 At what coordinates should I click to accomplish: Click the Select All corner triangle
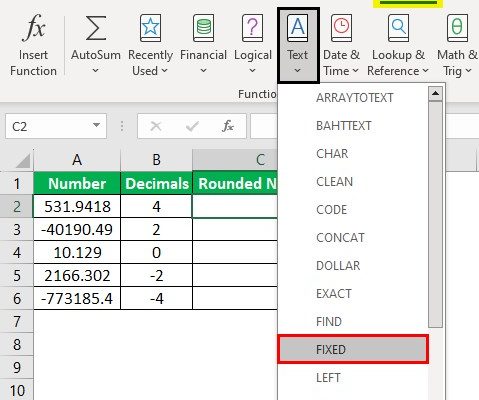23,162
